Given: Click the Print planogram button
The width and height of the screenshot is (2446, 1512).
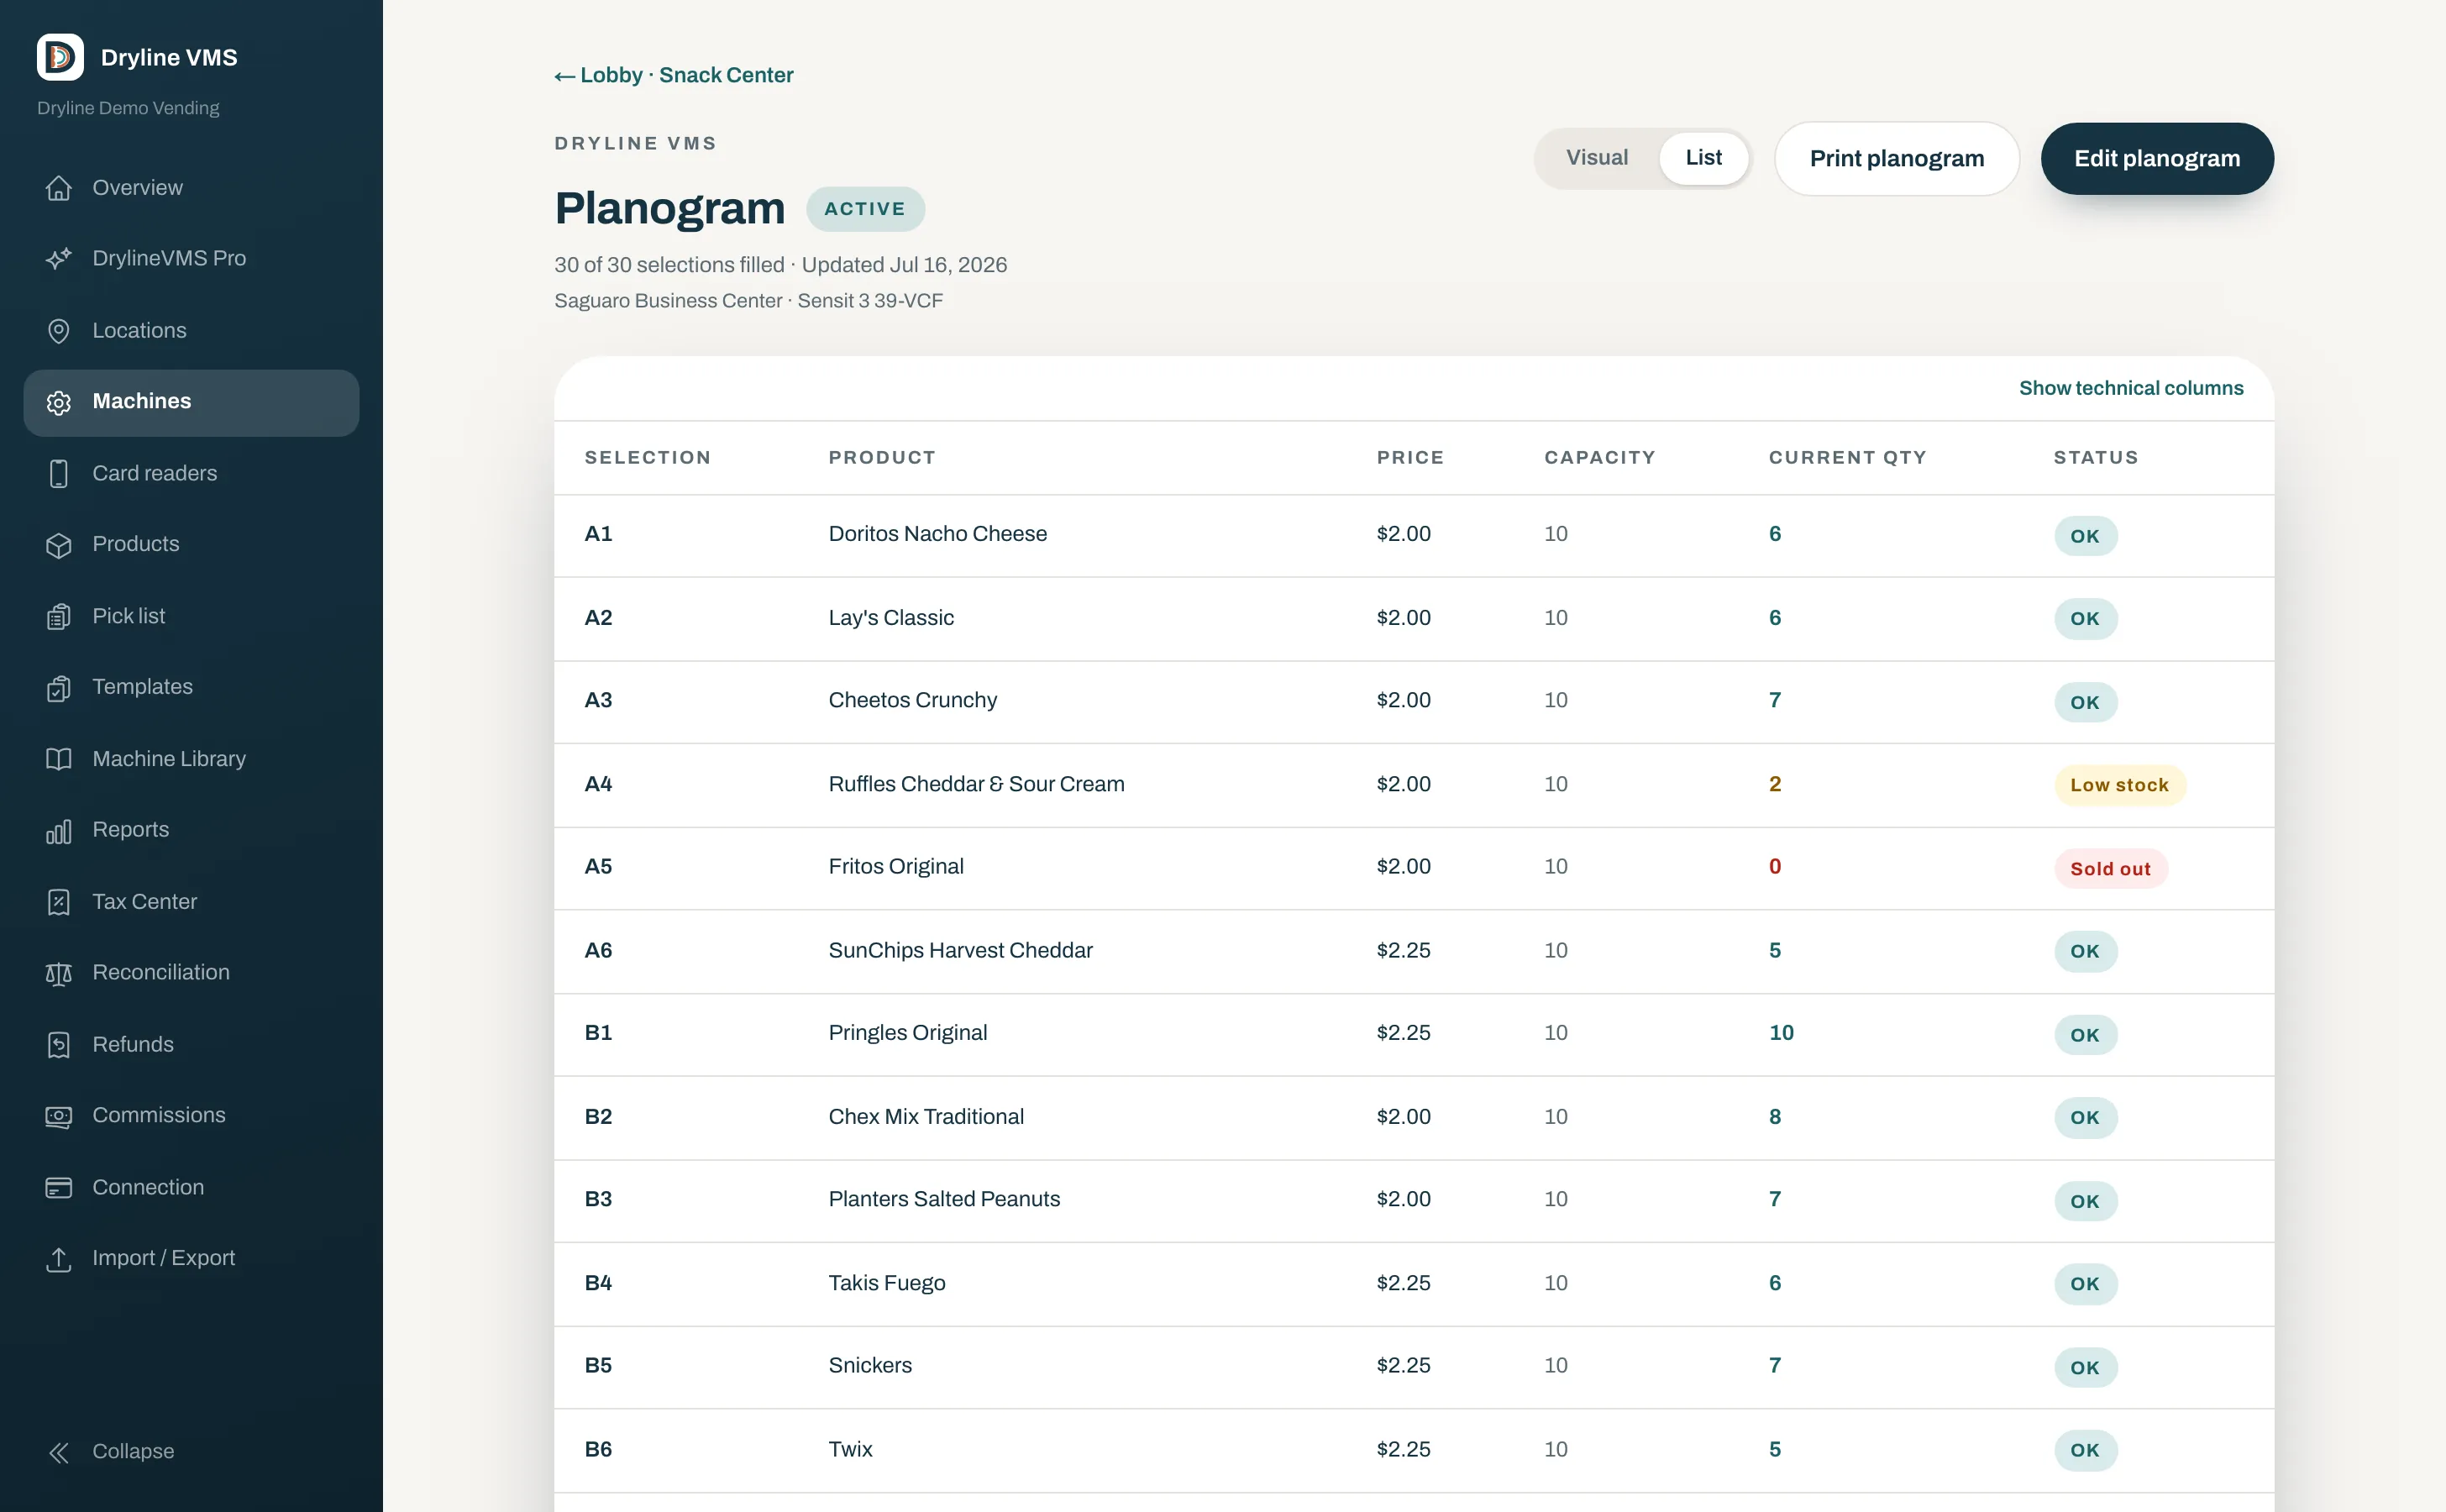Looking at the screenshot, I should coord(1896,159).
